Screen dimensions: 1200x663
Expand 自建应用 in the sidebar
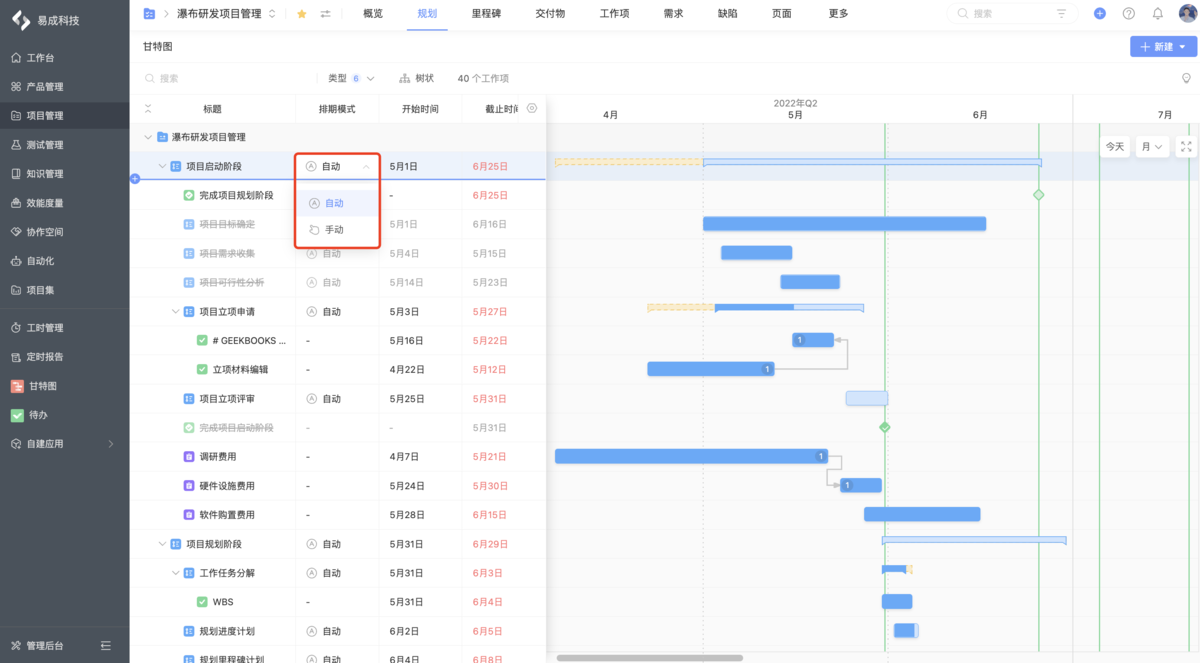pos(50,442)
